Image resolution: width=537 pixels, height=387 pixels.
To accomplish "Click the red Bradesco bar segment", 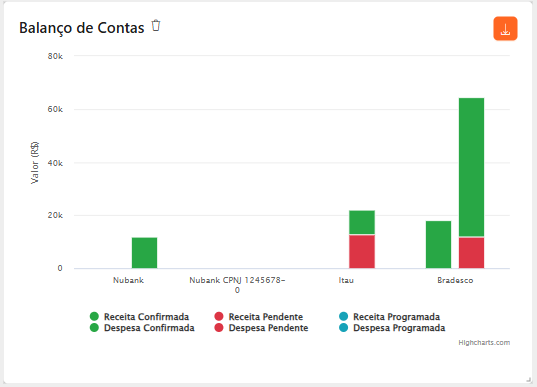I will pyautogui.click(x=472, y=253).
